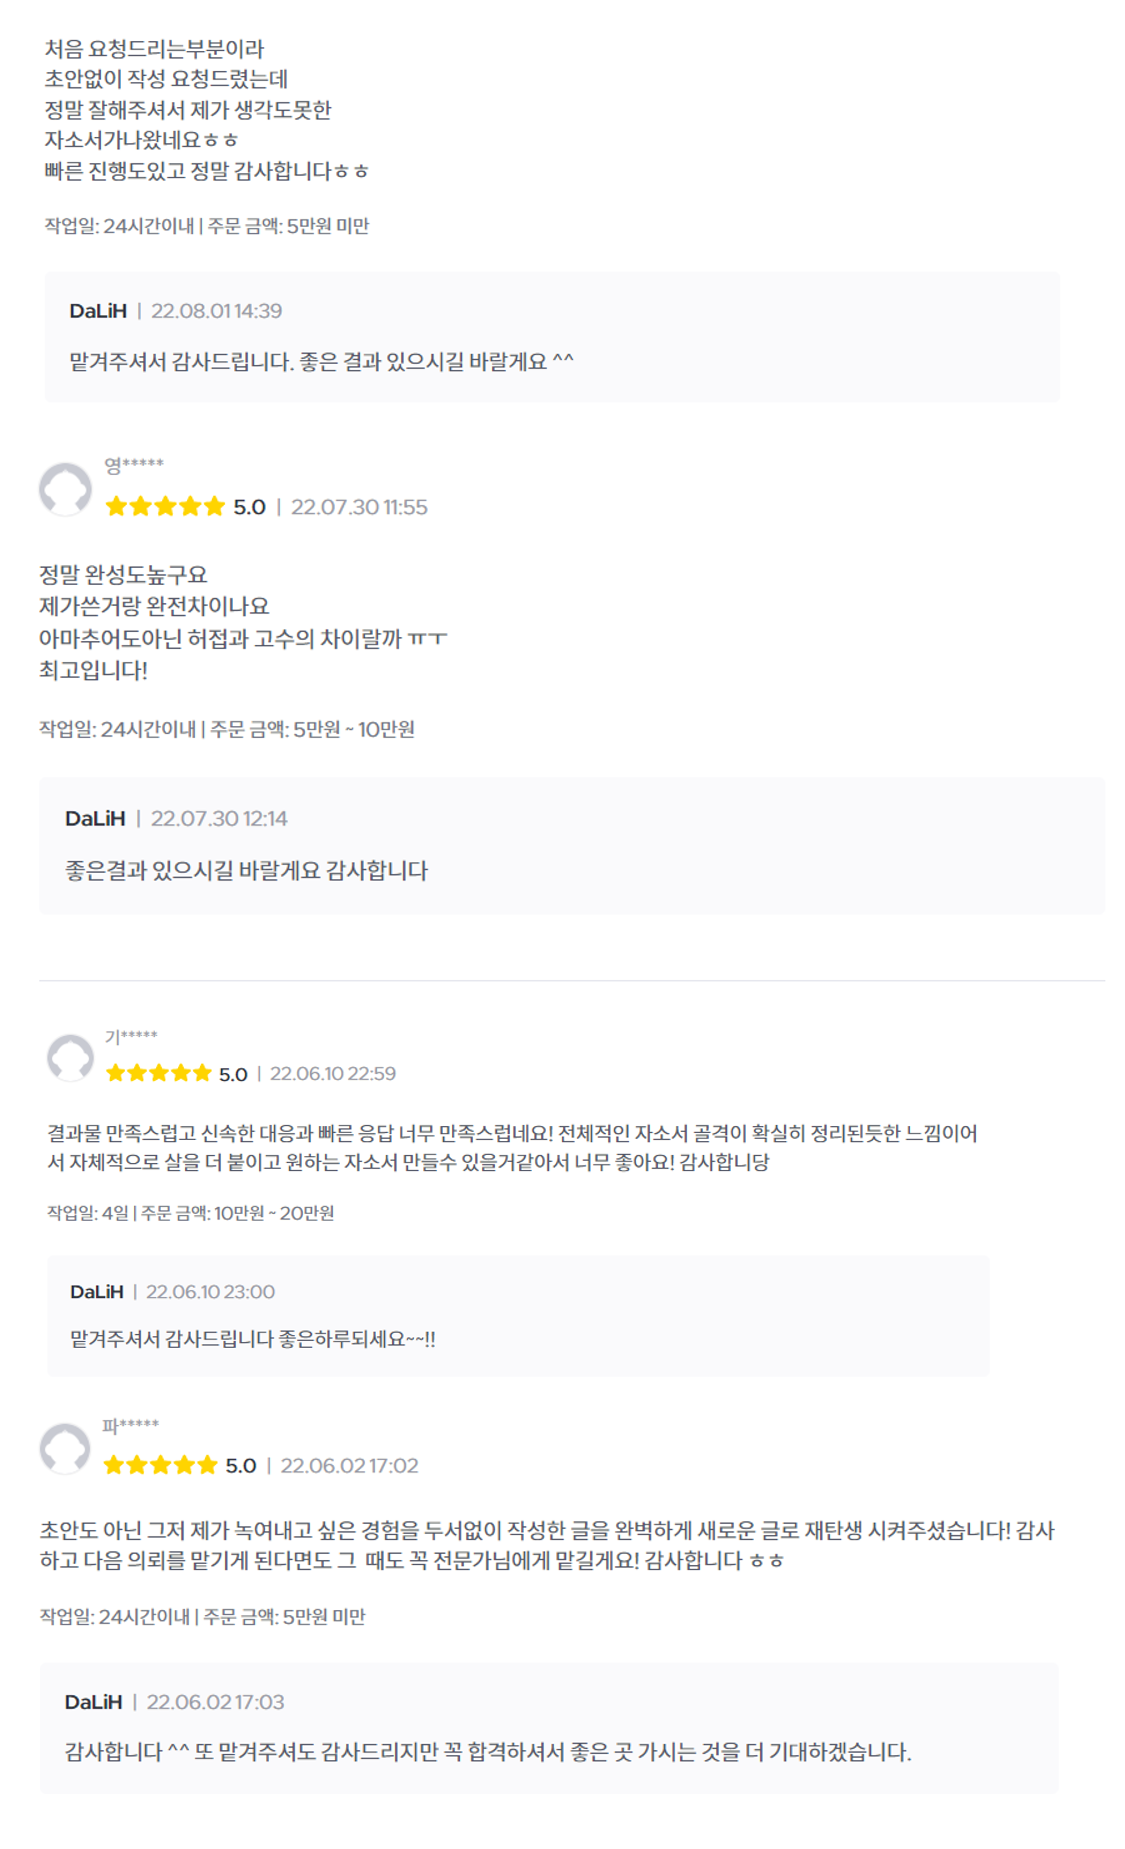Click the reply timestamp 22.08.01 14:39
1125x1849 pixels.
pos(216,311)
